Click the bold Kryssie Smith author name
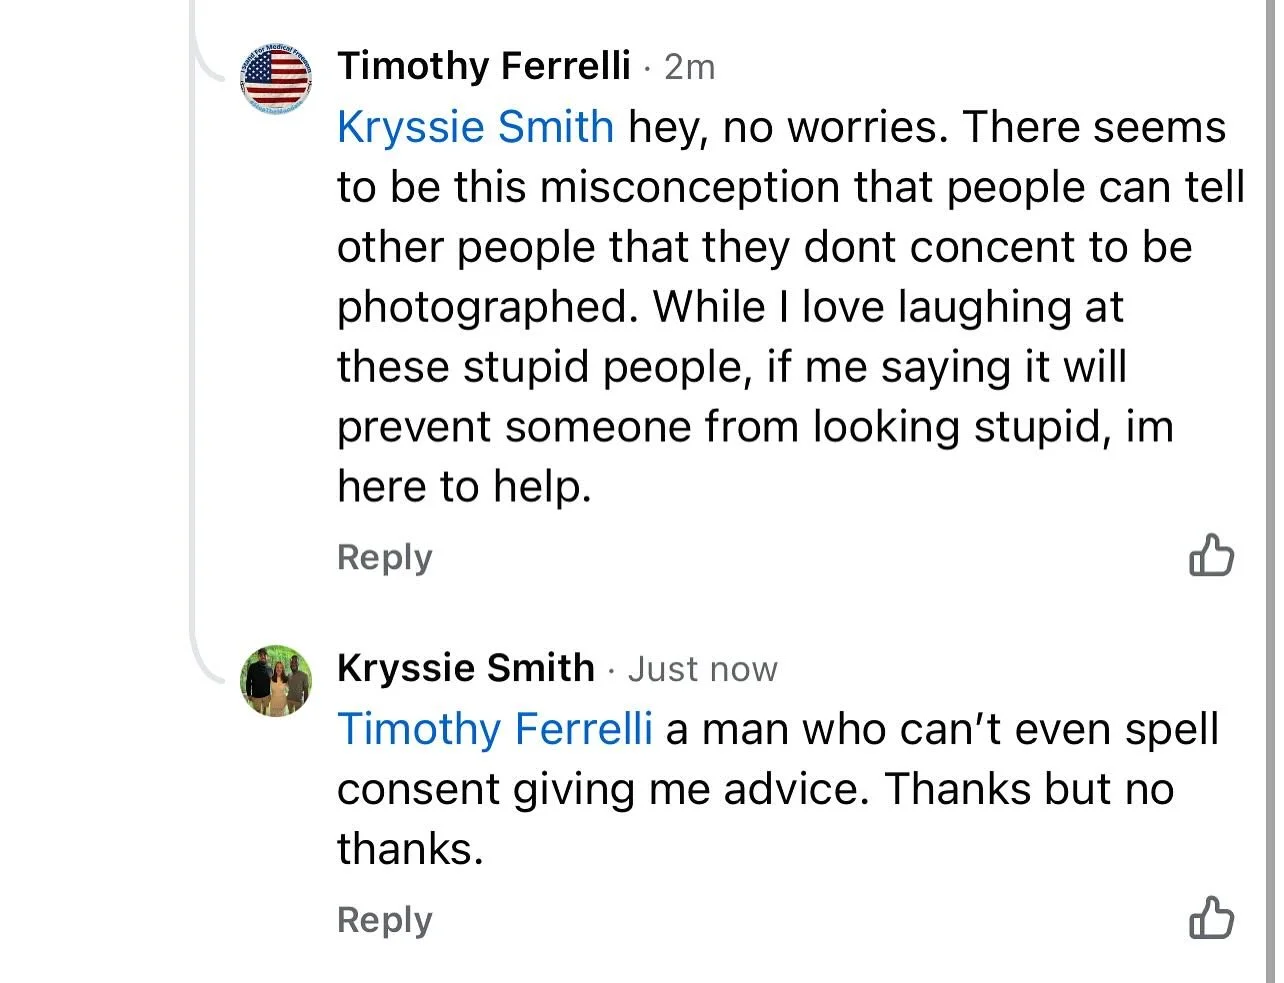 [x=466, y=667]
